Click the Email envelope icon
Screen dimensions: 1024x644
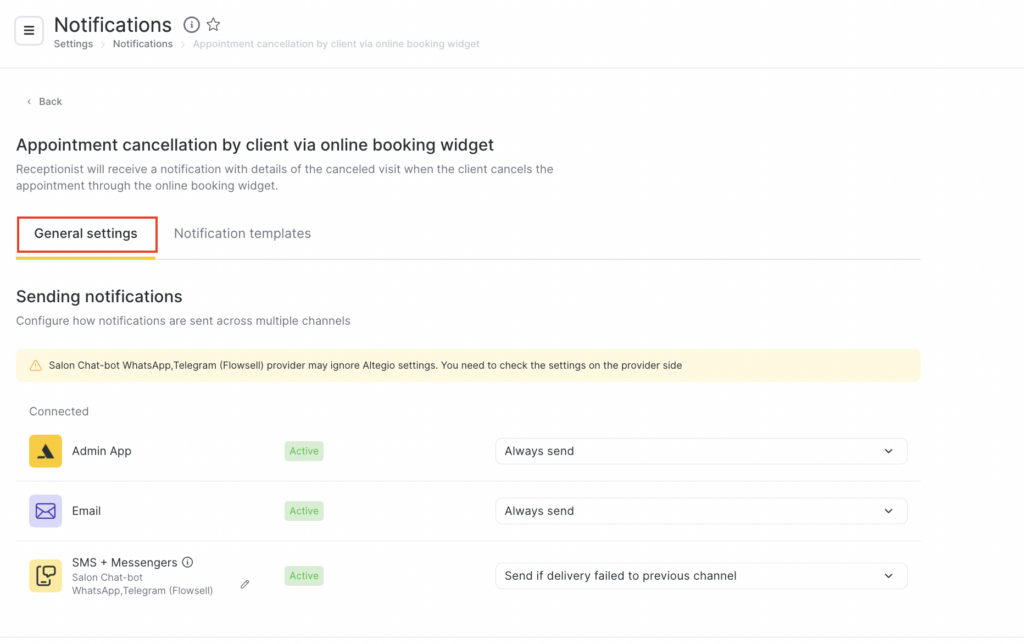tap(45, 511)
